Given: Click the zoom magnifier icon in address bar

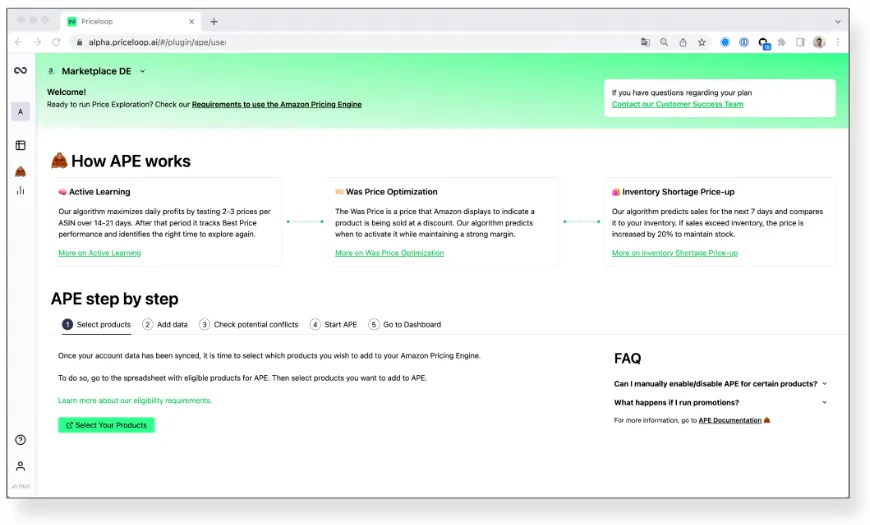Looking at the screenshot, I should click(x=664, y=42).
